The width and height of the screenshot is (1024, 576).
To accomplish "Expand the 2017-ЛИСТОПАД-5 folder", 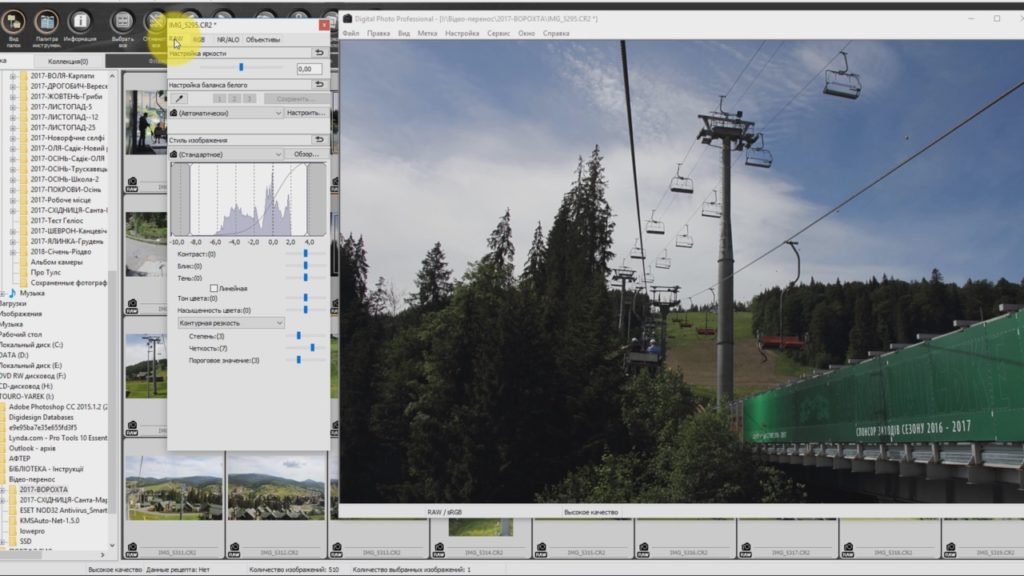I will [x=12, y=106].
